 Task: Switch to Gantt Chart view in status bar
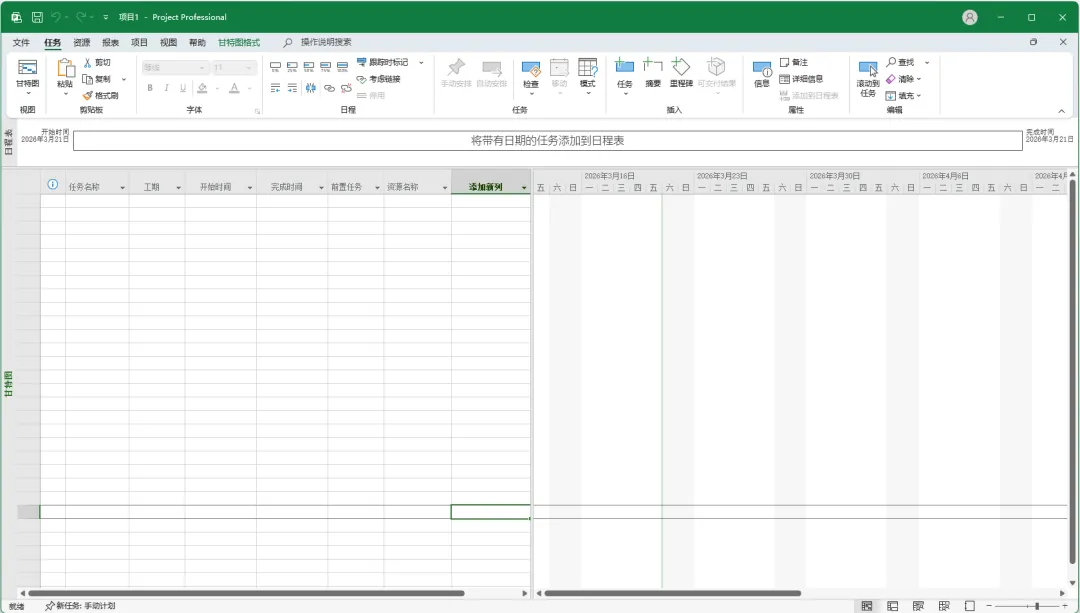point(866,606)
